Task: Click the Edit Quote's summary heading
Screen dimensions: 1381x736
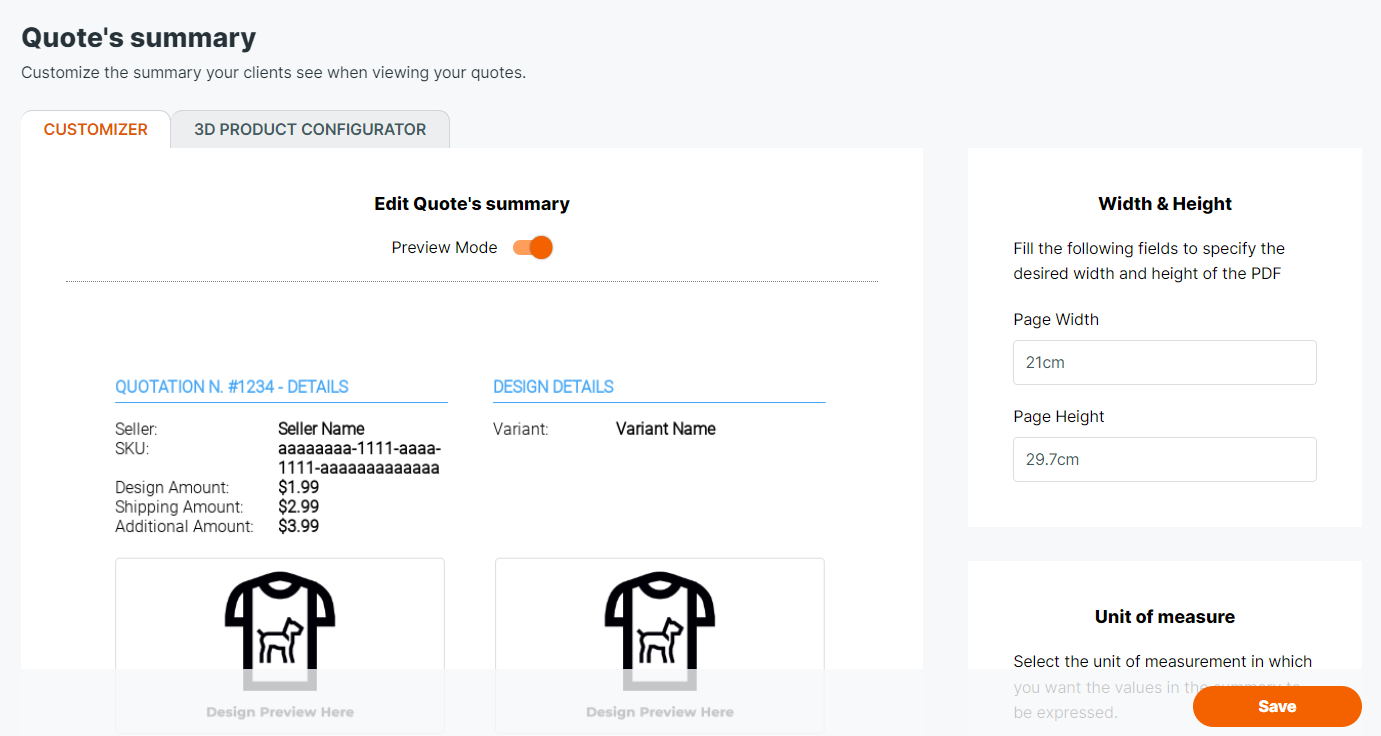Action: pyautogui.click(x=472, y=203)
